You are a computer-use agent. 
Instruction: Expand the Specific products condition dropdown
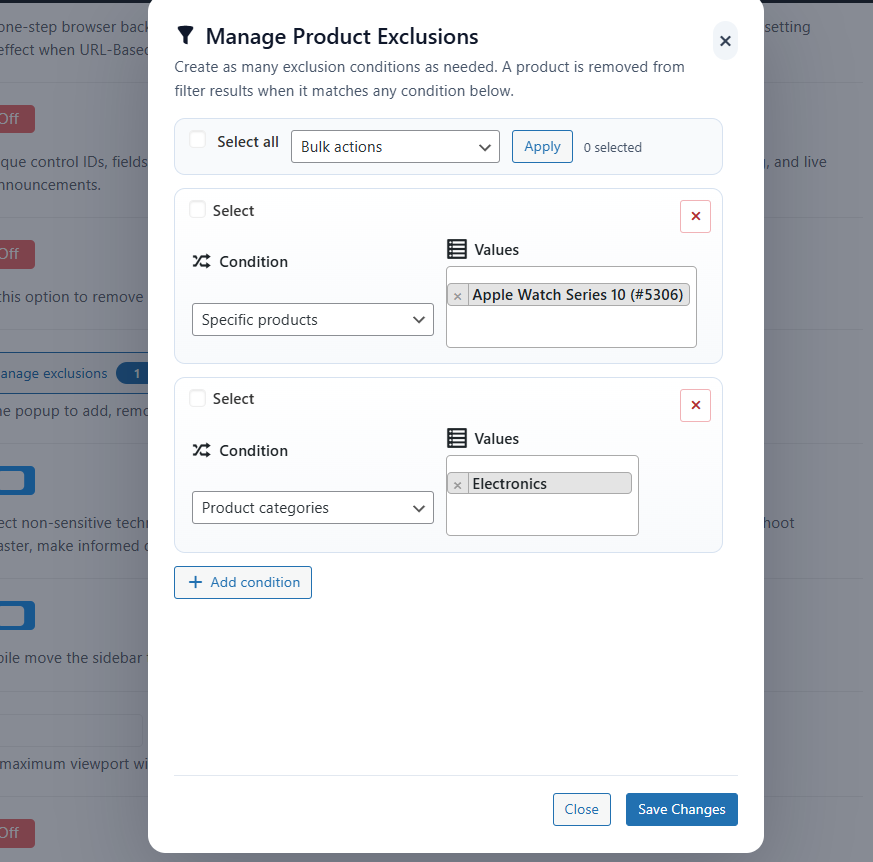(312, 320)
